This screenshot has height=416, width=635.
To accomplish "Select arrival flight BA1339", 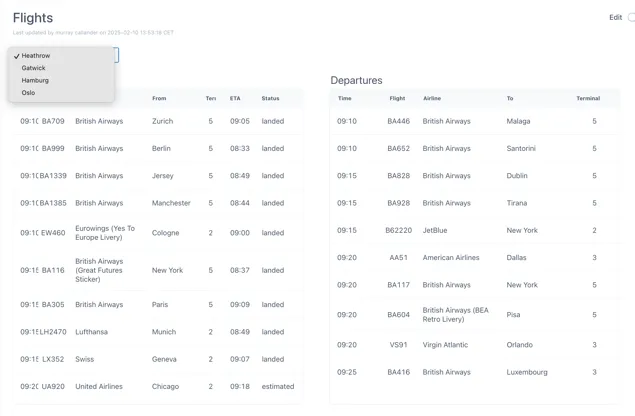I will [x=53, y=176].
